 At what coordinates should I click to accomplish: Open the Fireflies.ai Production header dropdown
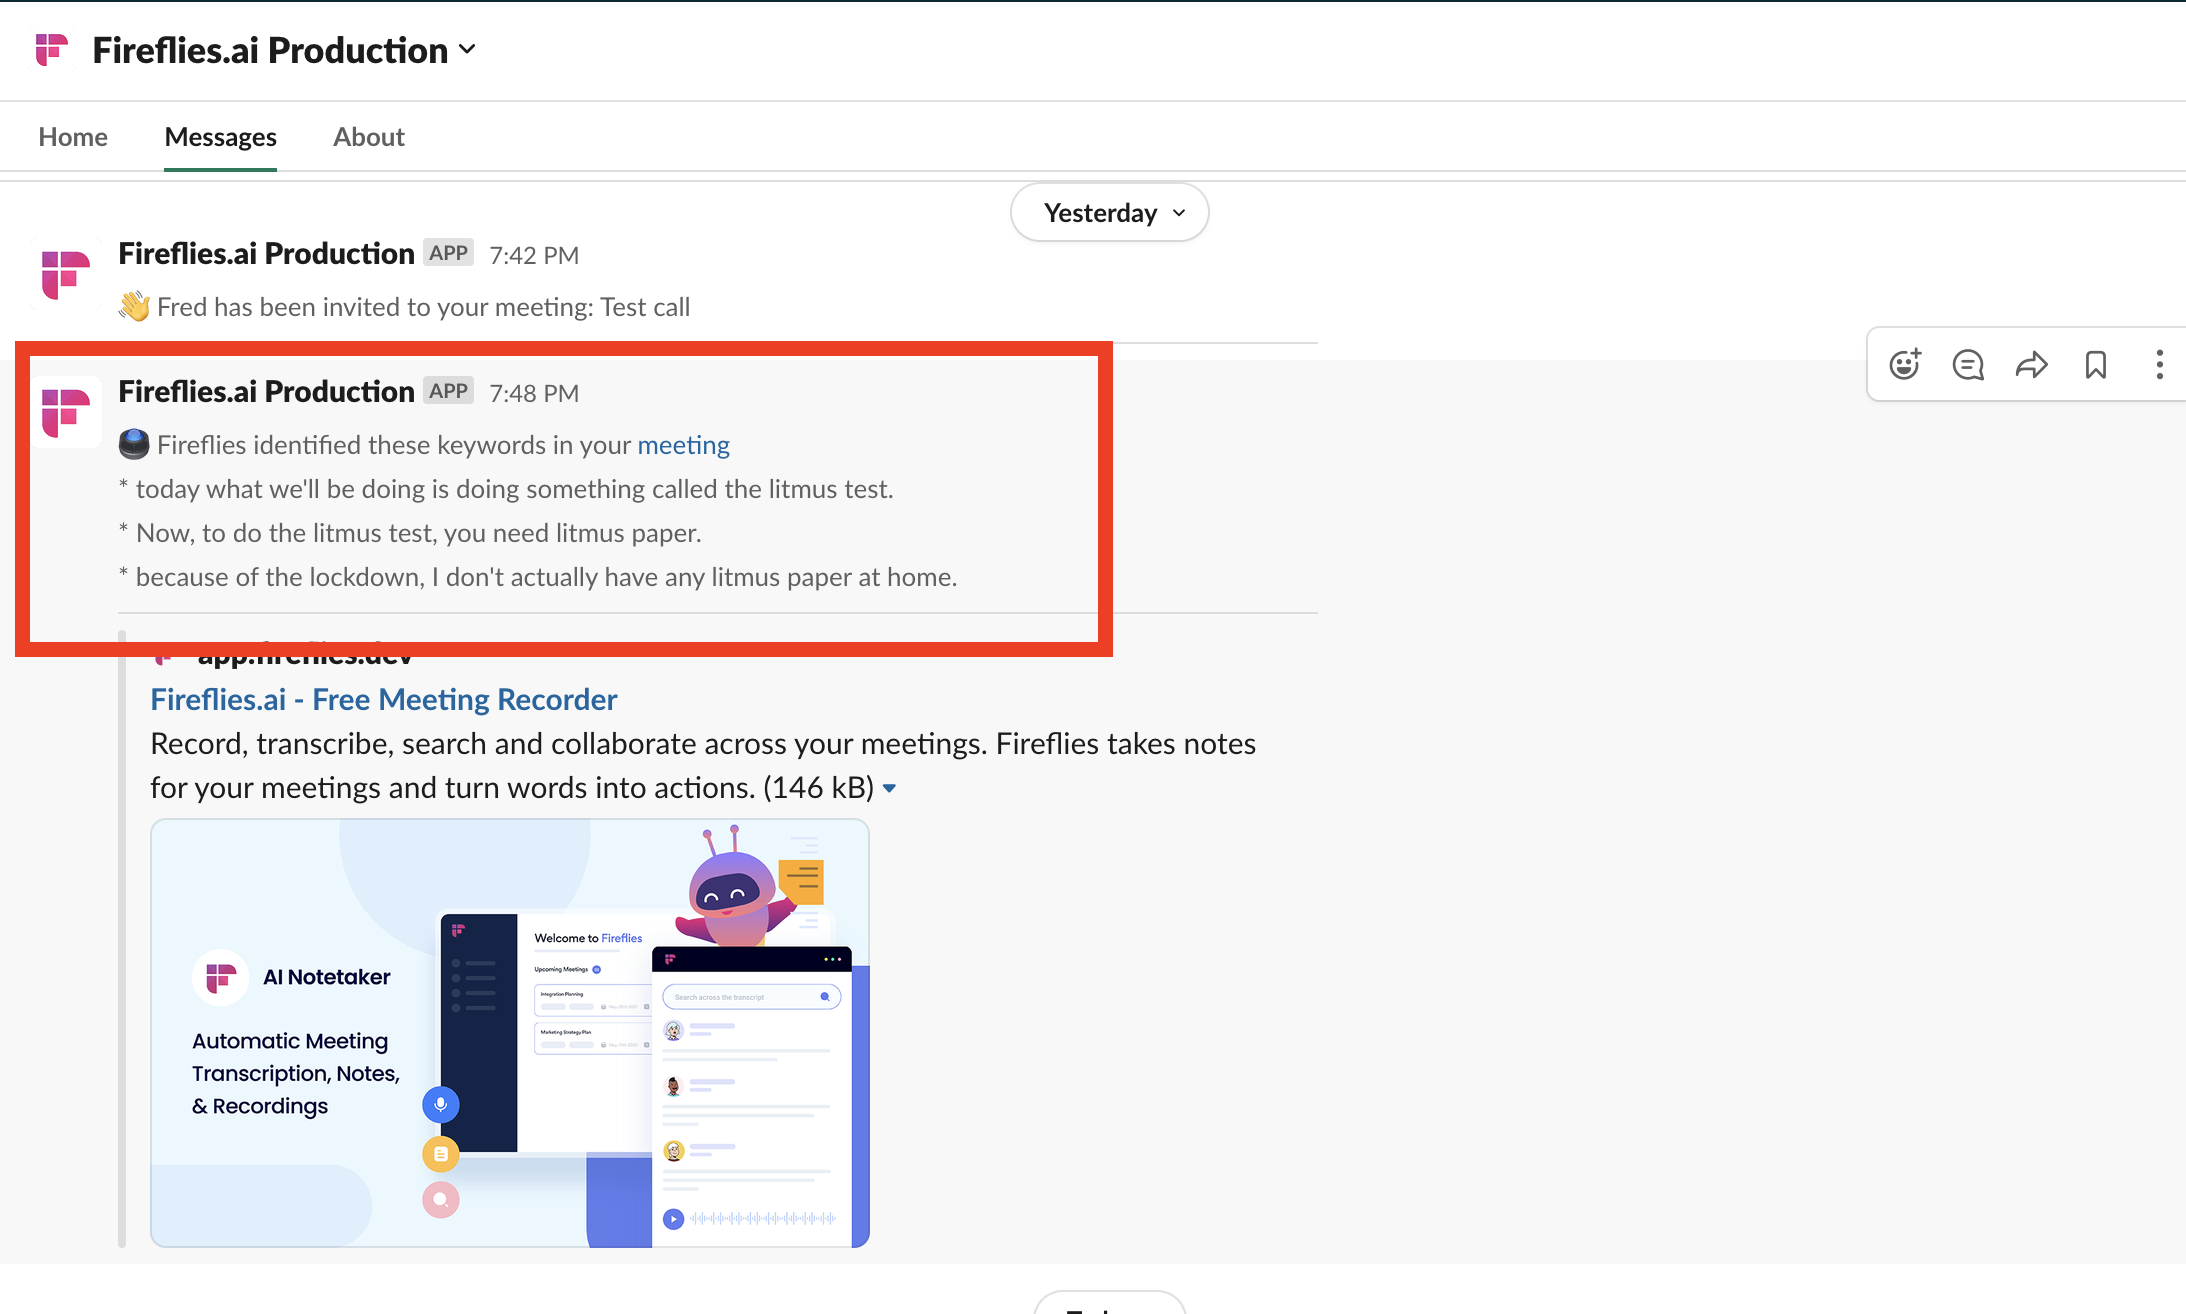point(284,50)
